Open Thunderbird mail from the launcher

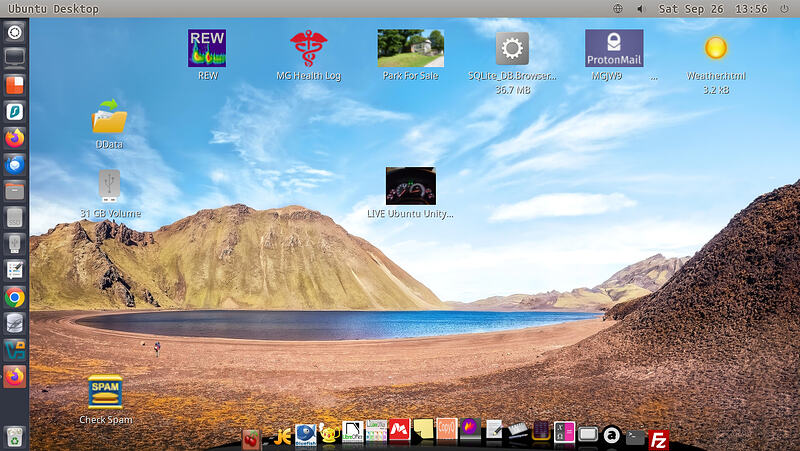[x=14, y=165]
